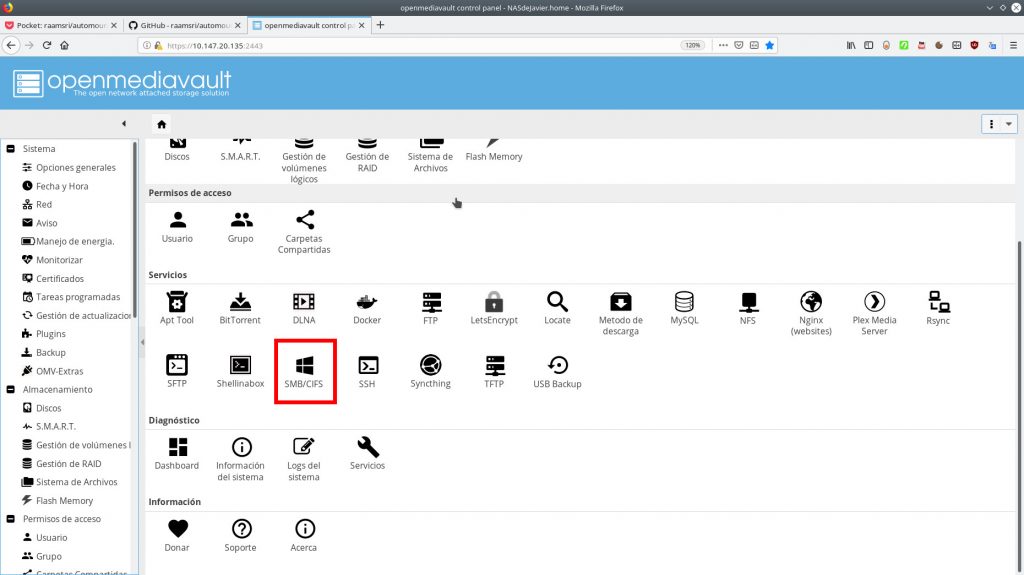This screenshot has height=575, width=1024.
Task: Open a new browser tab
Action: [380, 25]
